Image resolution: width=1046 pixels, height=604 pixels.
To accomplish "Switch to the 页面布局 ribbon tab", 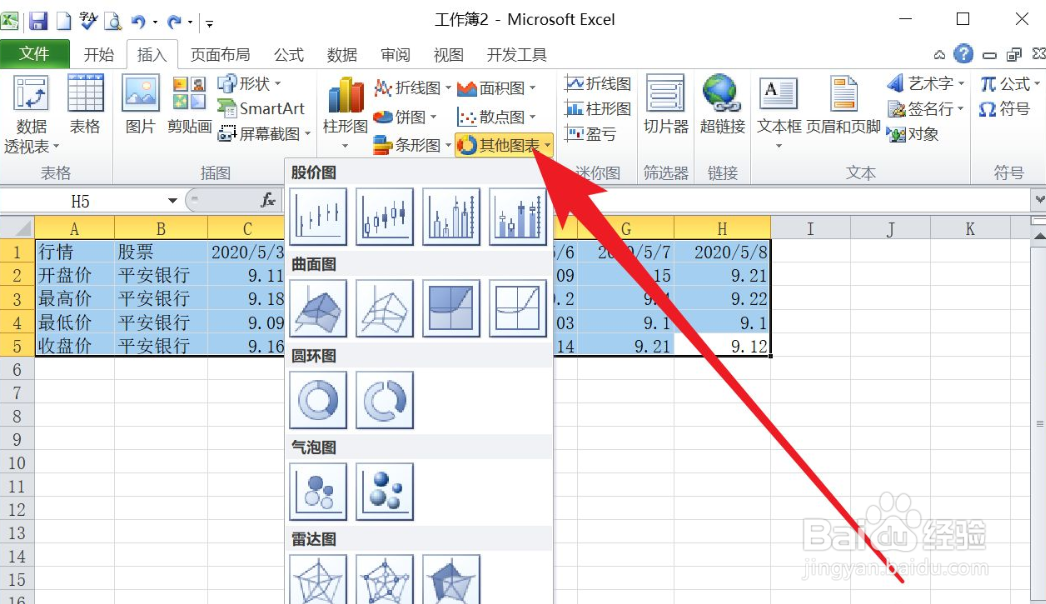I will pos(220,54).
